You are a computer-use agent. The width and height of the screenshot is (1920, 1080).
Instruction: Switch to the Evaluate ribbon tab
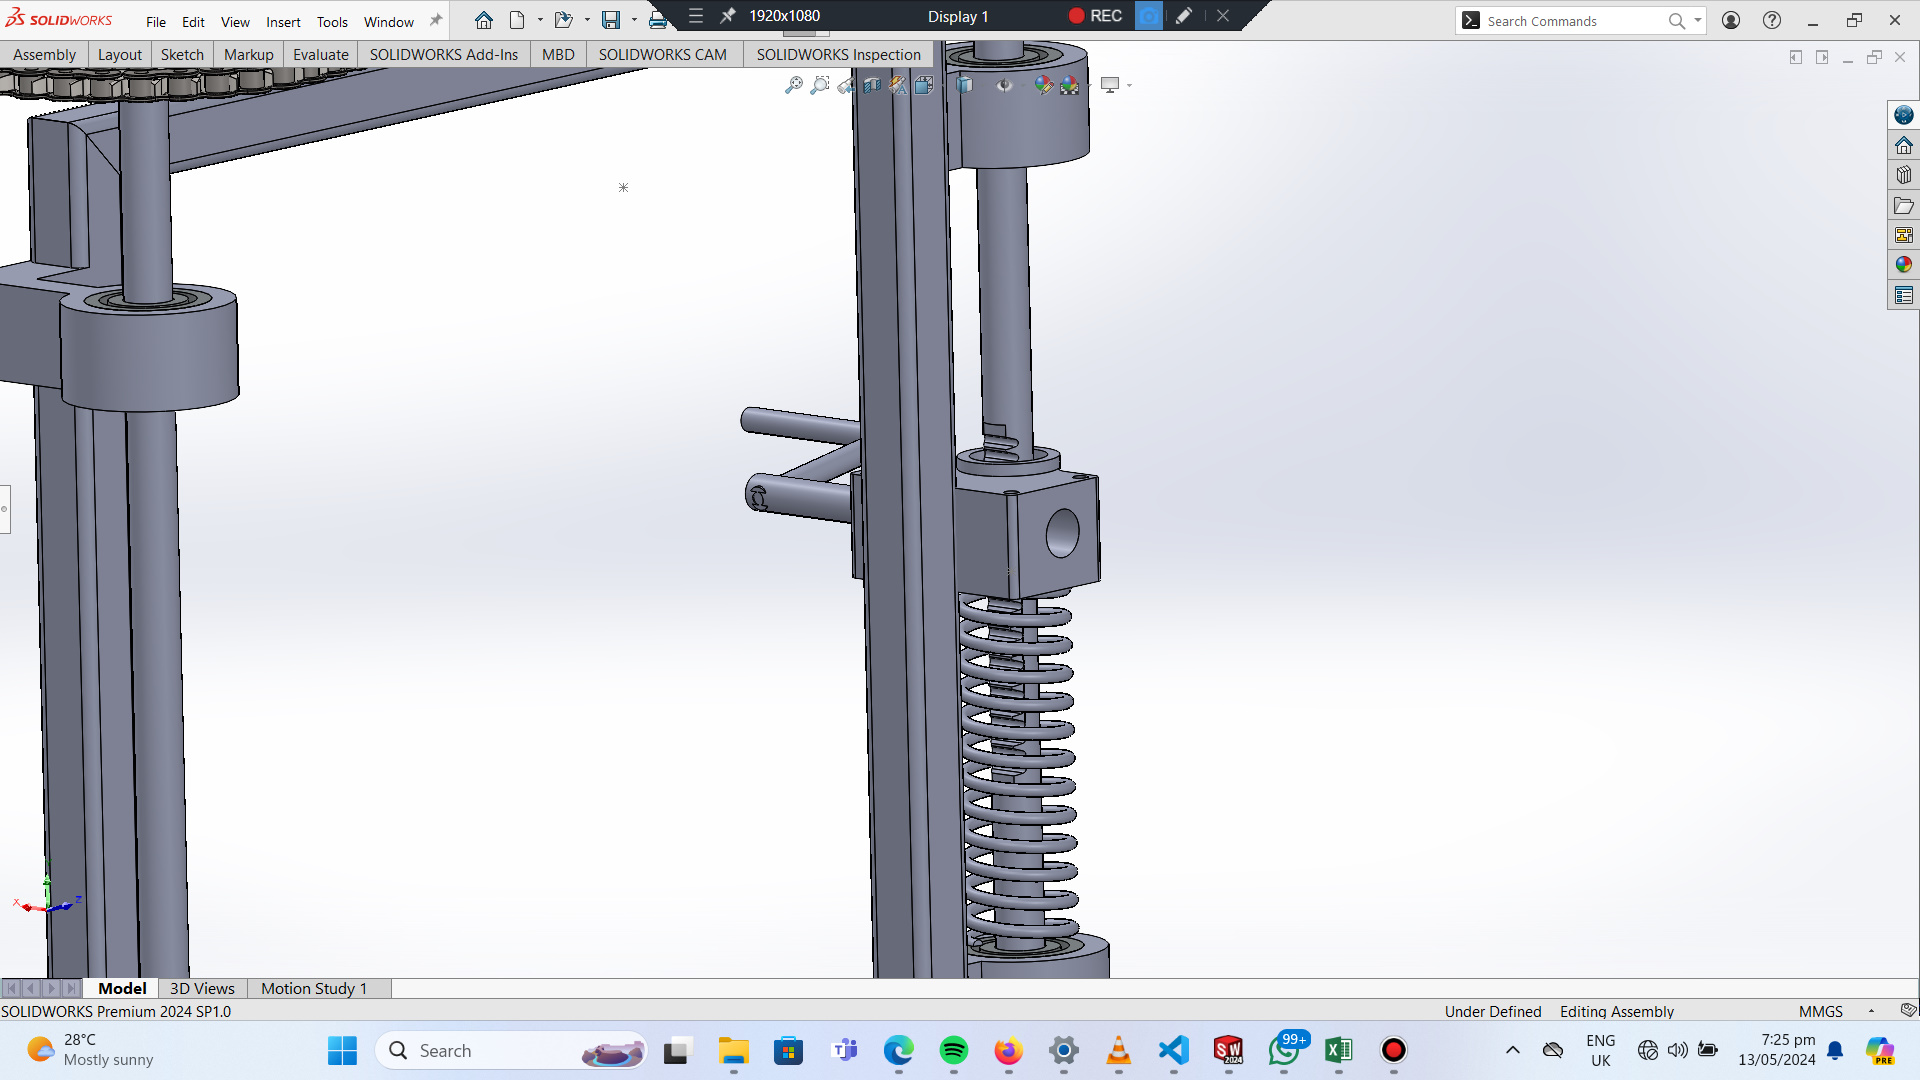coord(320,54)
